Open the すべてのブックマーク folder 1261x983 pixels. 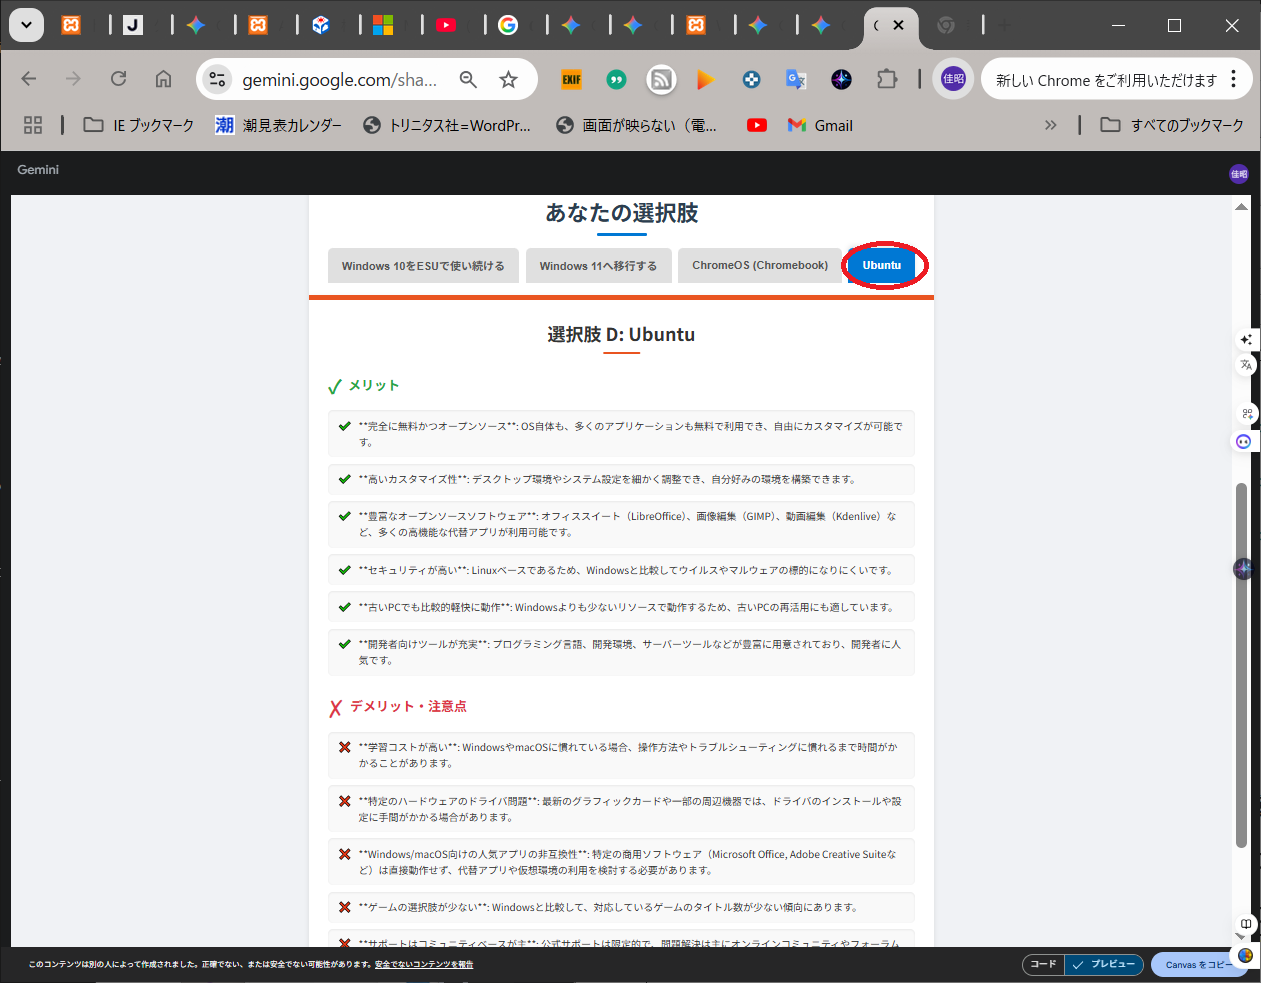click(1172, 125)
